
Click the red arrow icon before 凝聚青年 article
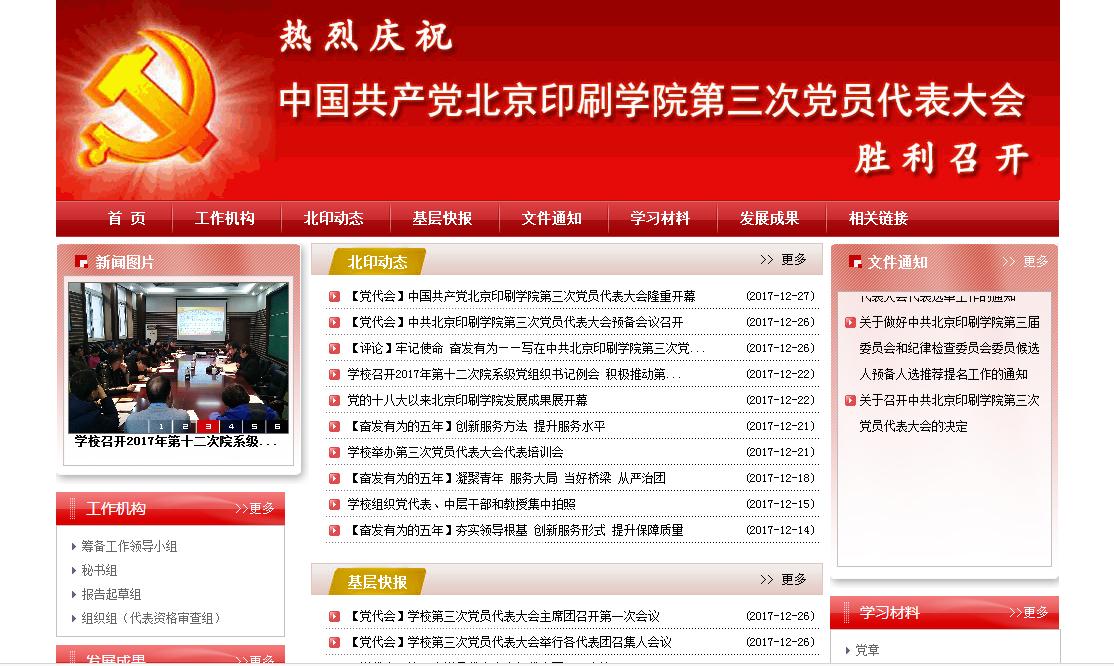[x=334, y=478]
